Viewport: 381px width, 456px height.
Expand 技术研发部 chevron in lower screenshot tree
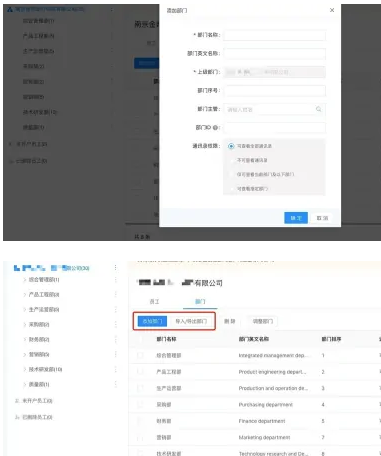pyautogui.click(x=24, y=369)
